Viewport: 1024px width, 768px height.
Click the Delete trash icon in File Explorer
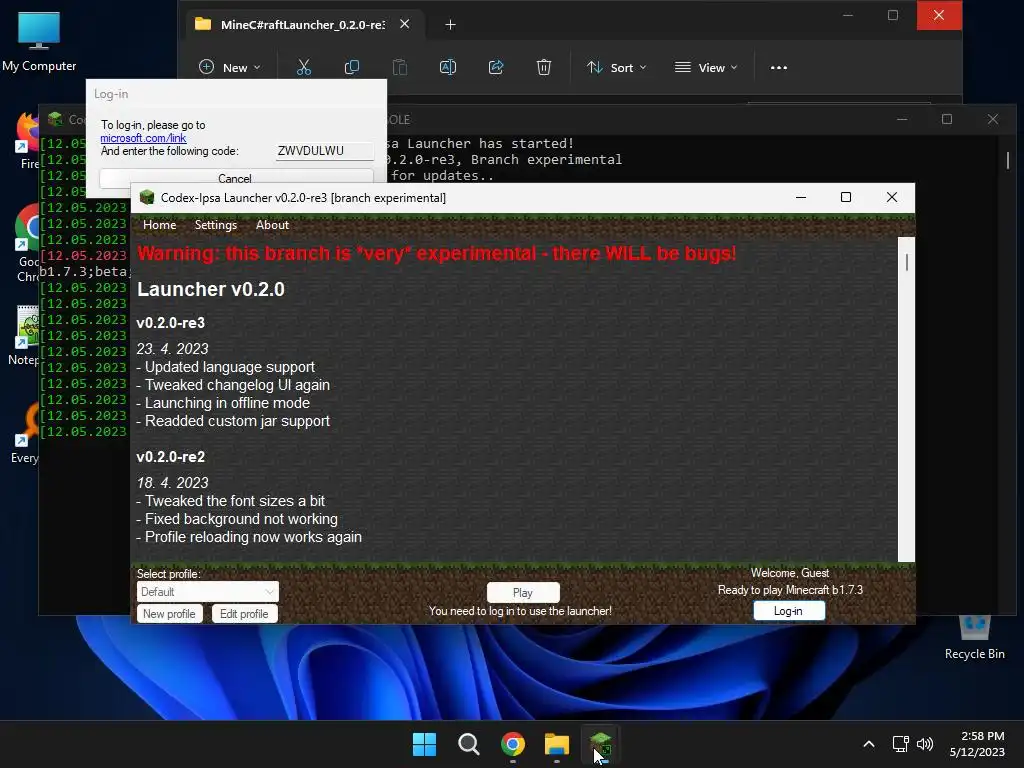pos(544,67)
